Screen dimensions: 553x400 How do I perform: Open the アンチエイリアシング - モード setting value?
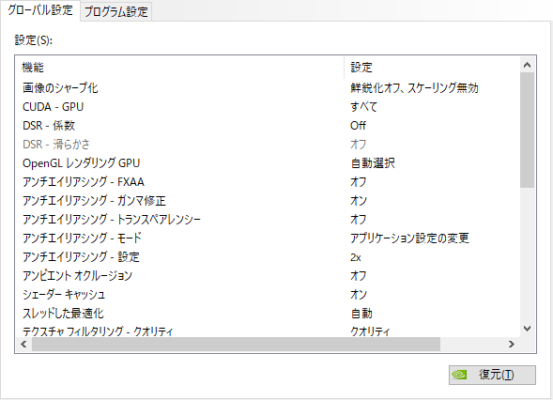(409, 238)
